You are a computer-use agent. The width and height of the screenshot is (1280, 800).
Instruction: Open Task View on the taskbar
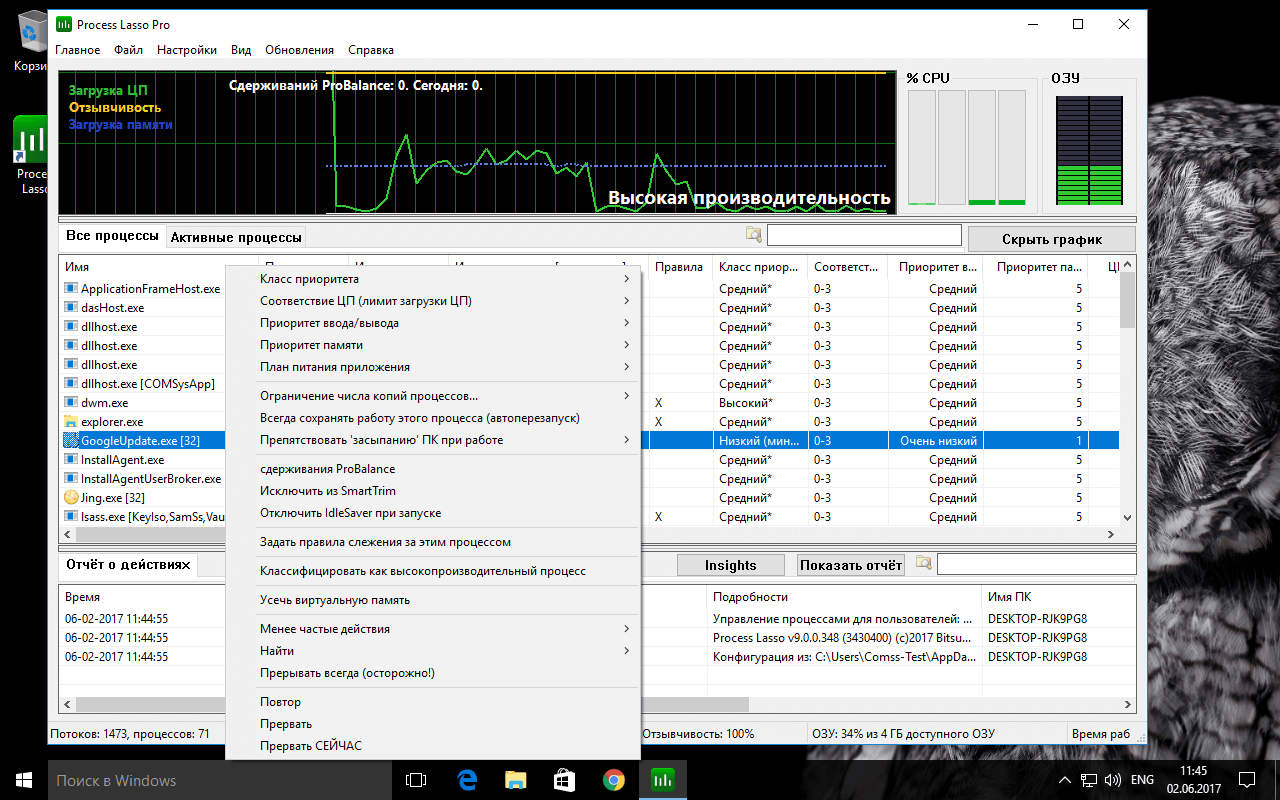point(416,780)
